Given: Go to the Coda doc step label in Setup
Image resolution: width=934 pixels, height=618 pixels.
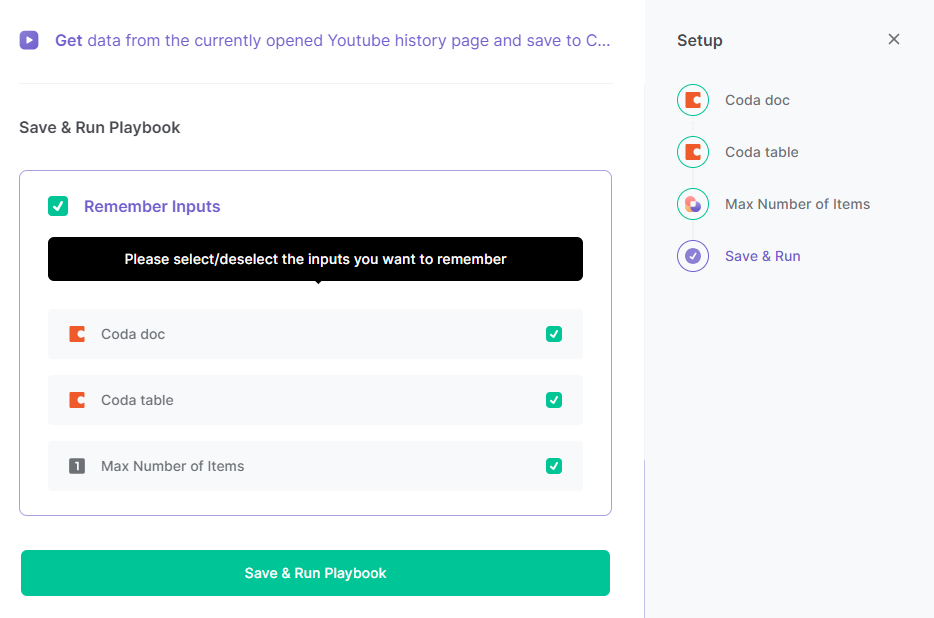Looking at the screenshot, I should (x=757, y=100).
